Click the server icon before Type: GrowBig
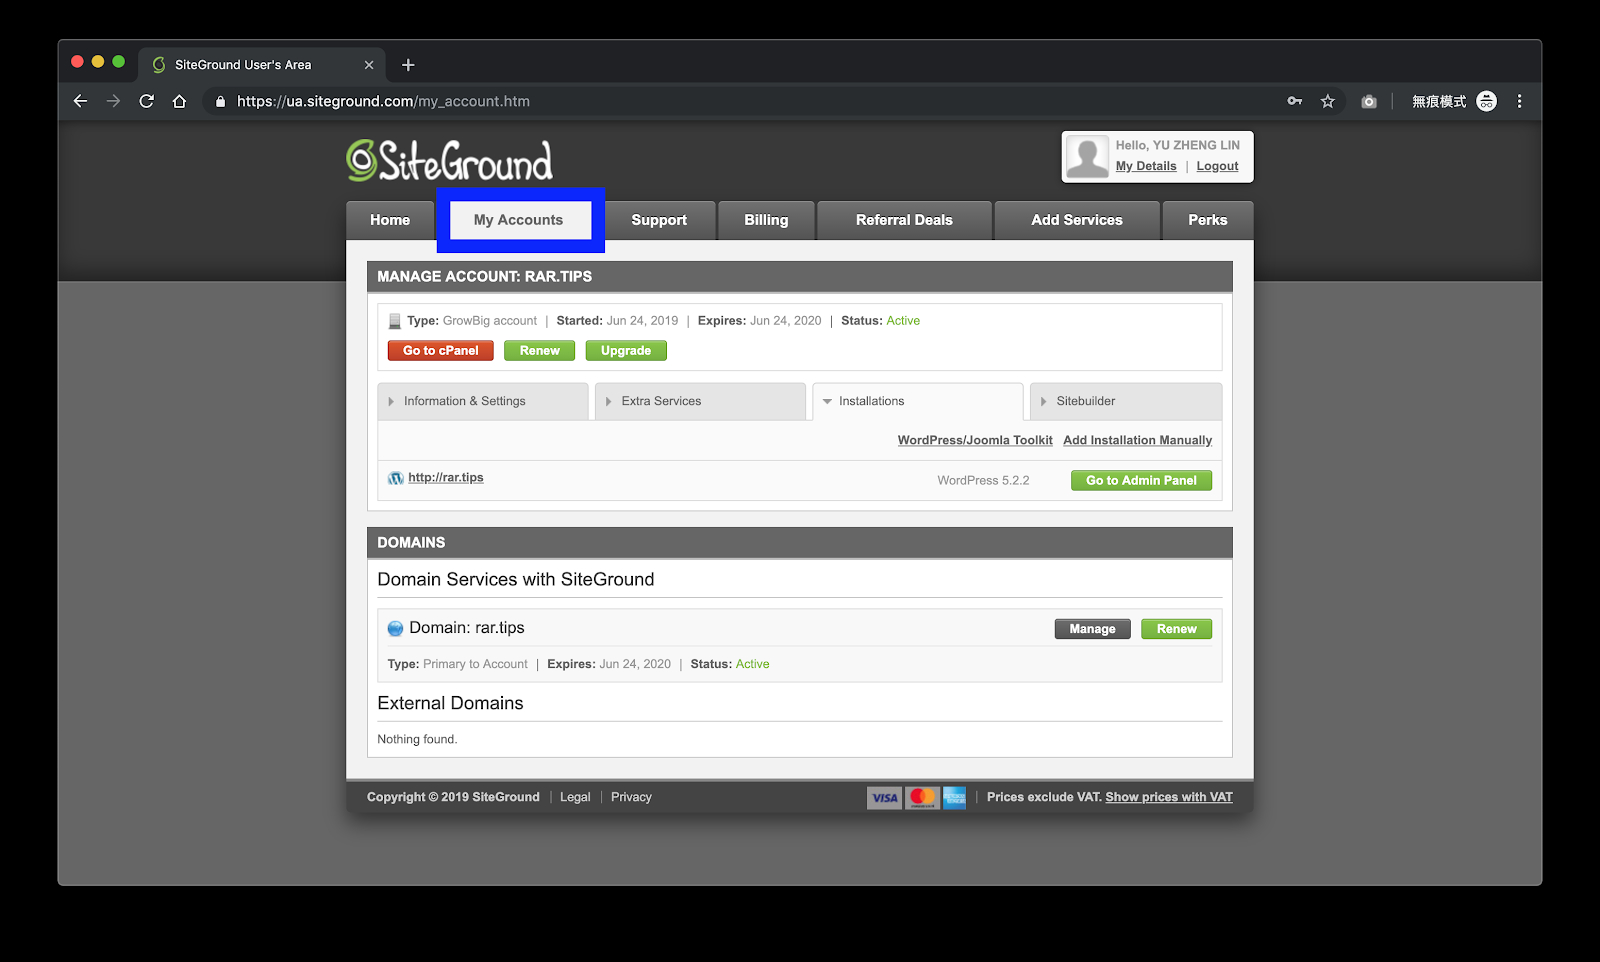 coord(395,321)
